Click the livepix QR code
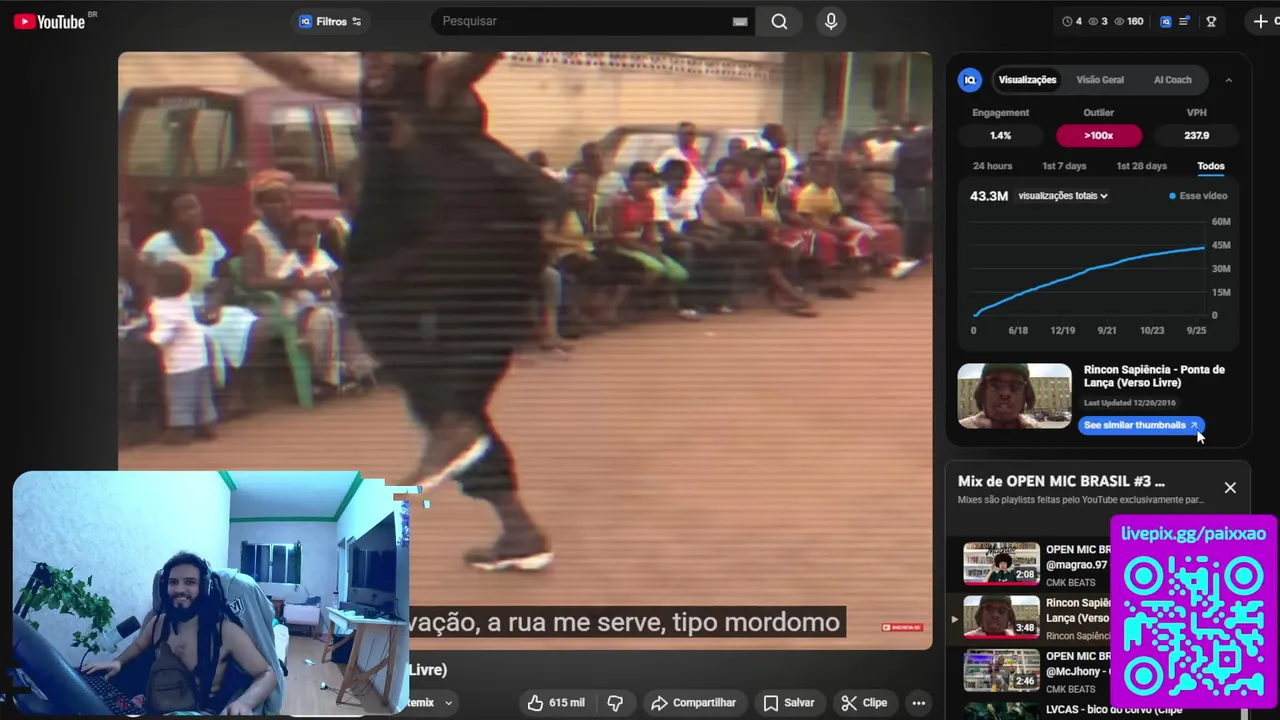The image size is (1280, 720). click(x=1193, y=628)
